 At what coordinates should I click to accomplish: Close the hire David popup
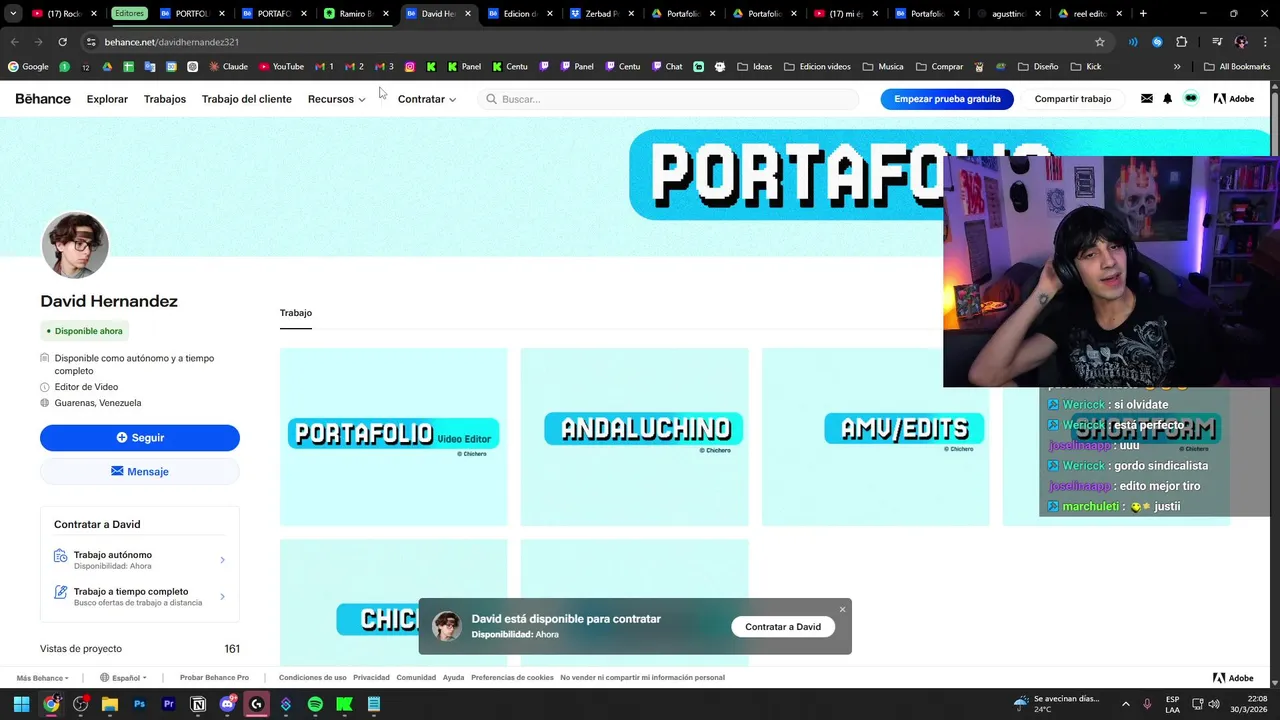pos(842,609)
